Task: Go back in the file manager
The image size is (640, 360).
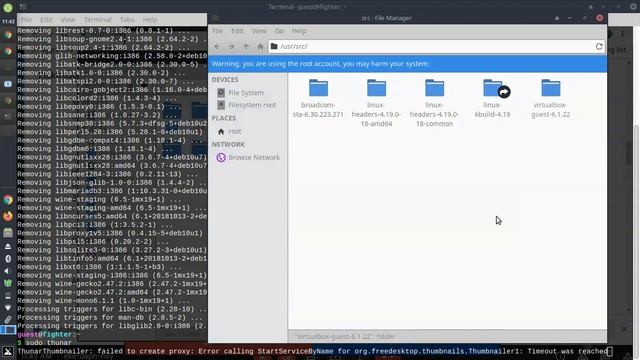Action: (x=217, y=47)
